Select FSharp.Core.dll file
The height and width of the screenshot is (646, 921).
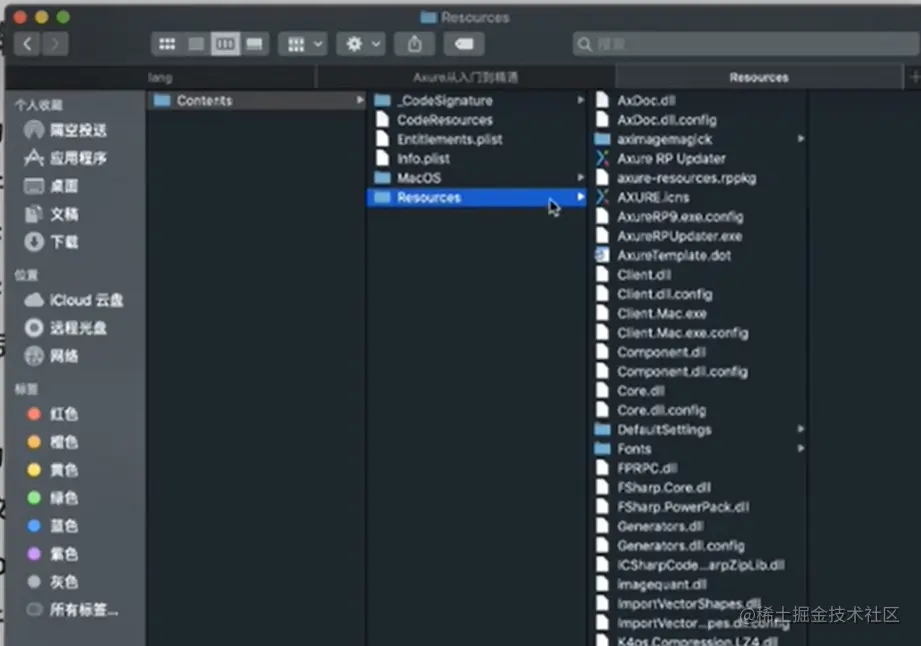click(x=698, y=487)
